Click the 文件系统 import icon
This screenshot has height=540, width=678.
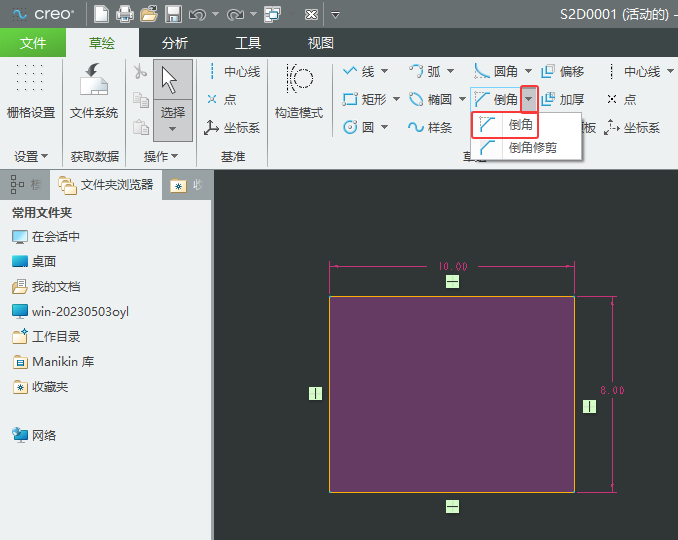coord(94,91)
